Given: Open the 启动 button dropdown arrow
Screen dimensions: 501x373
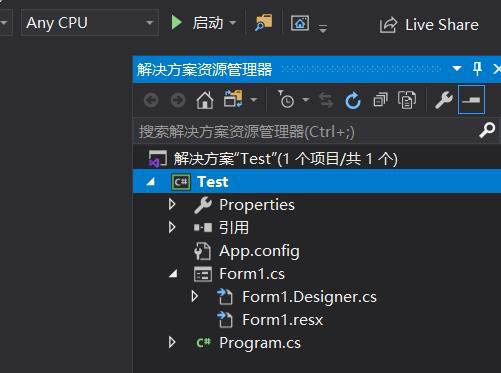Looking at the screenshot, I should coord(233,23).
